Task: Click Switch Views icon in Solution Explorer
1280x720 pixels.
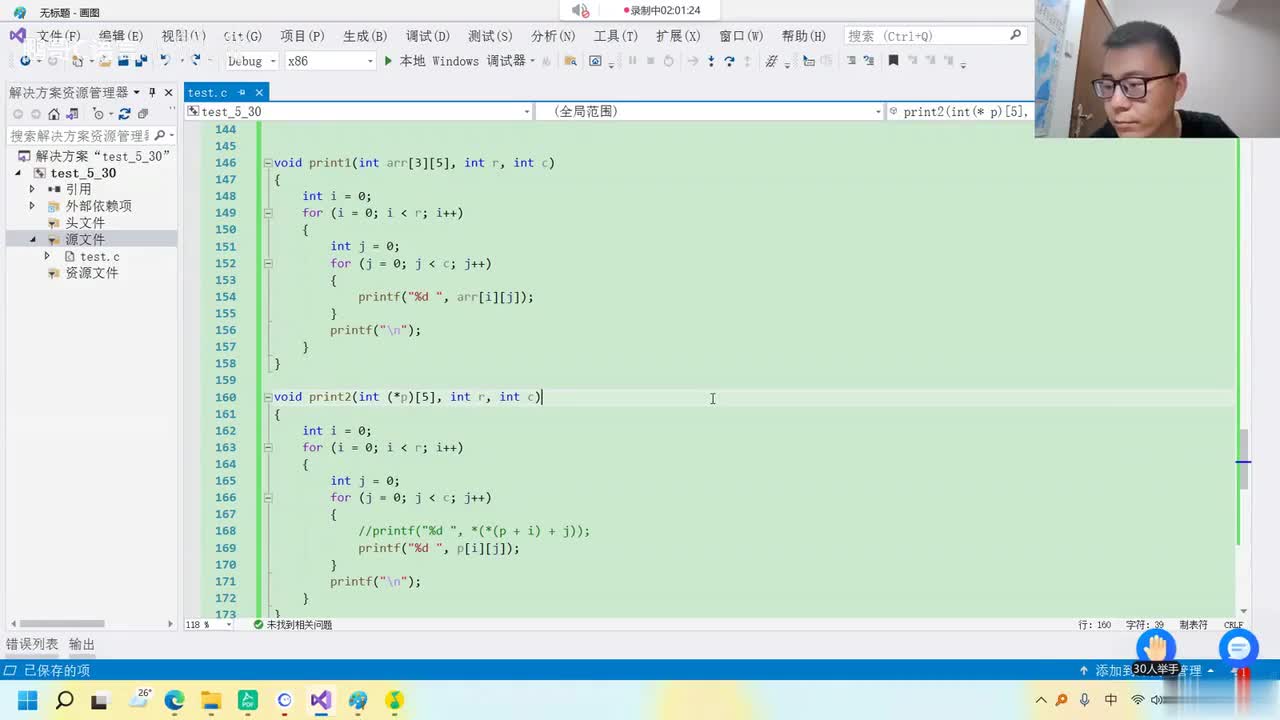Action: (72, 114)
